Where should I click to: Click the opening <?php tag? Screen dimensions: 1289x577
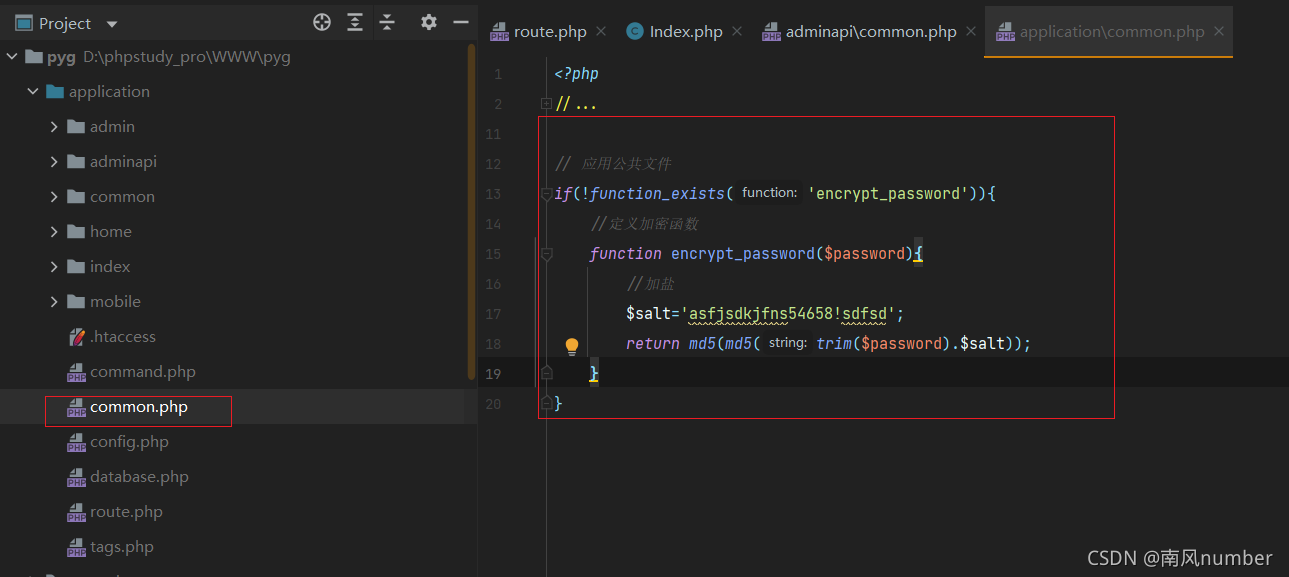pos(577,74)
